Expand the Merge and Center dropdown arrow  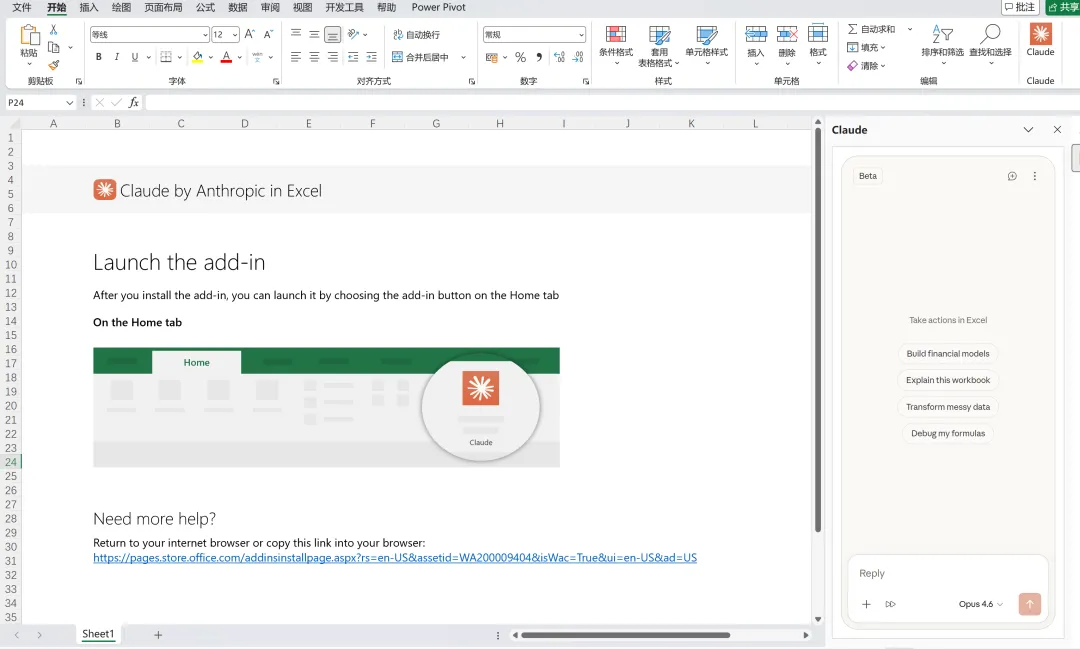pos(464,57)
